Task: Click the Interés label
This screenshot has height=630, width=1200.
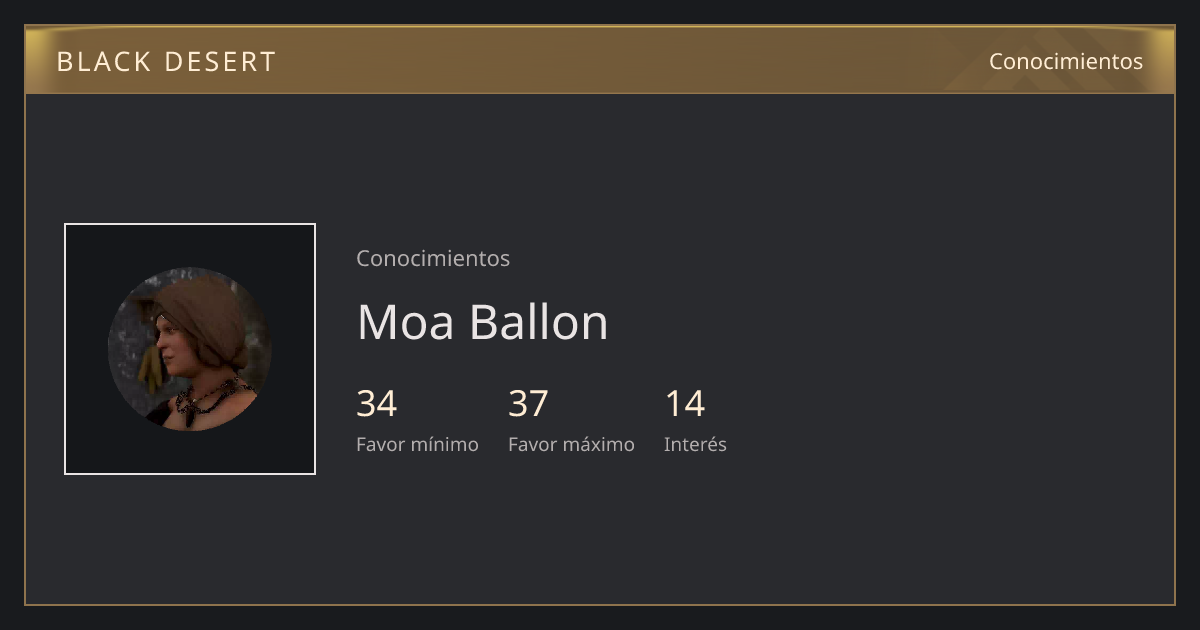Action: pyautogui.click(x=695, y=444)
